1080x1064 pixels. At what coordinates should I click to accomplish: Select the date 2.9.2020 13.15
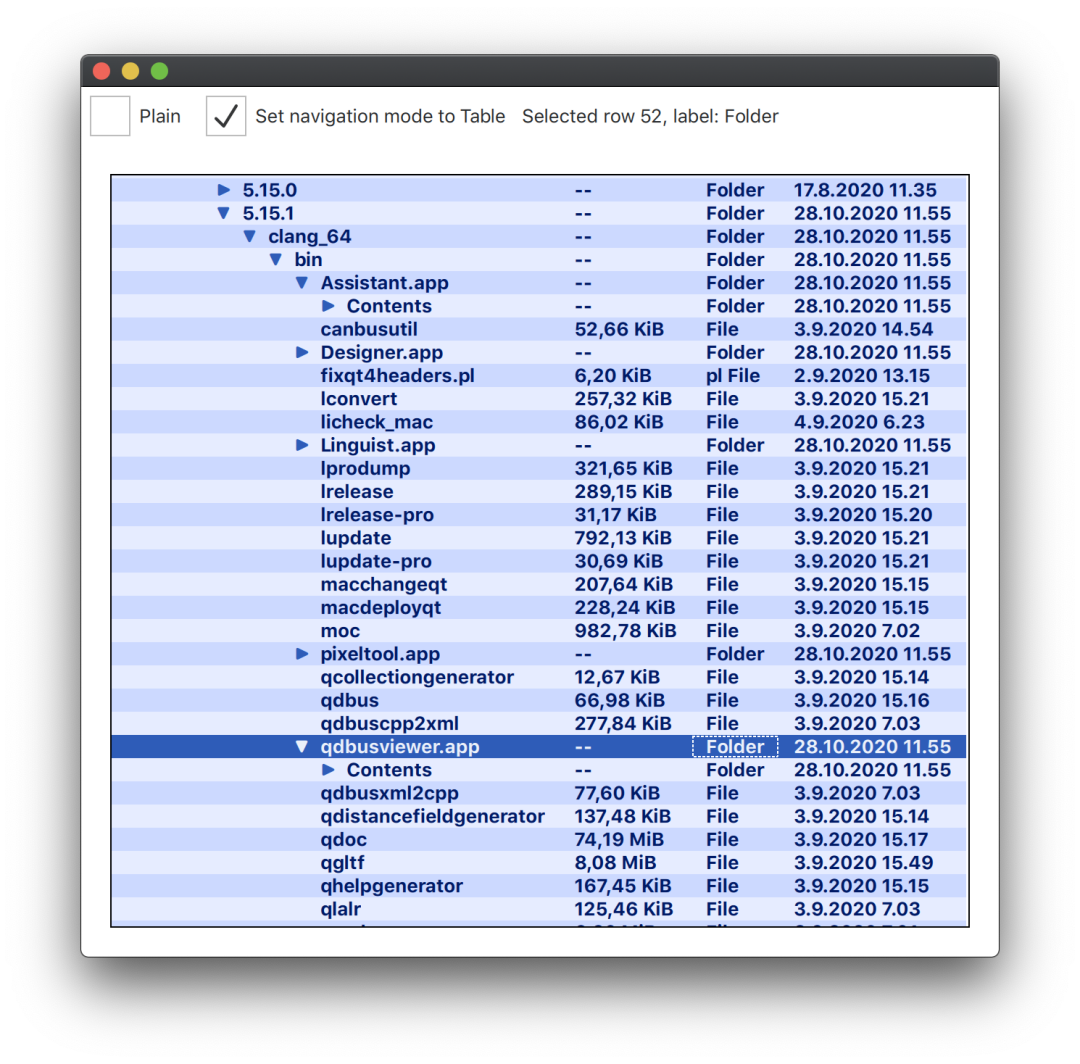(x=862, y=375)
